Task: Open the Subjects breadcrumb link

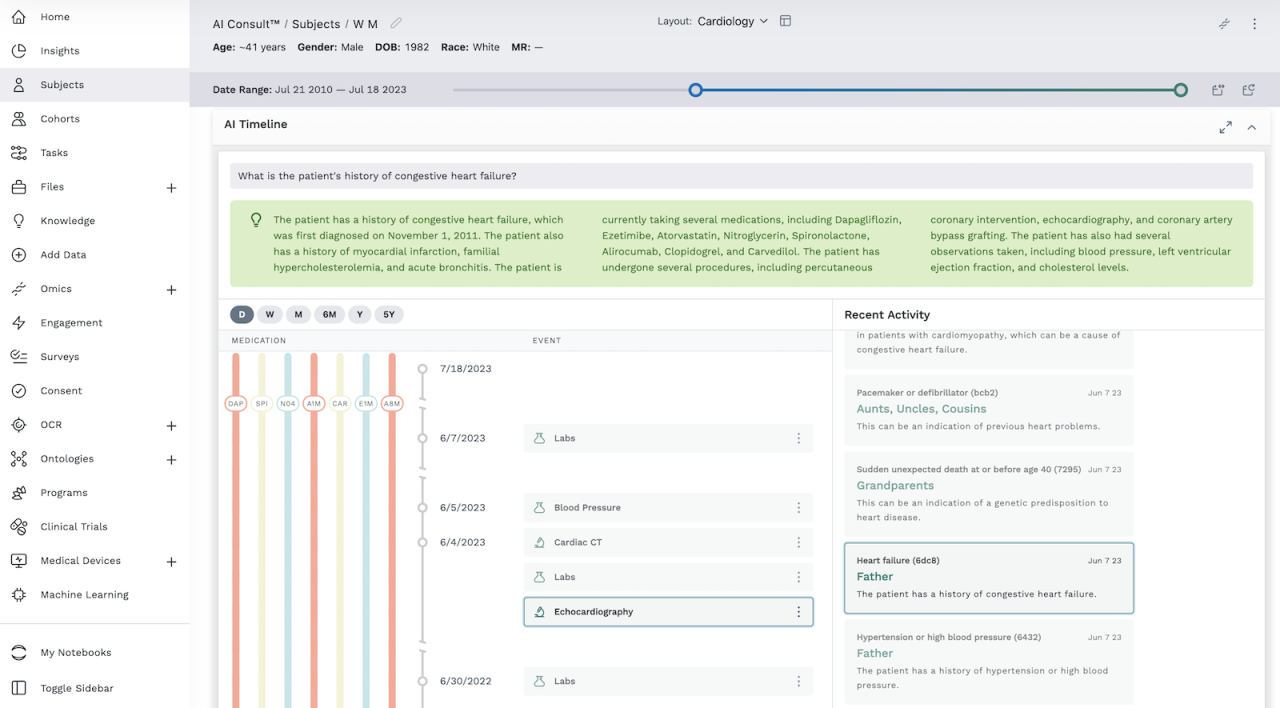Action: (x=314, y=22)
